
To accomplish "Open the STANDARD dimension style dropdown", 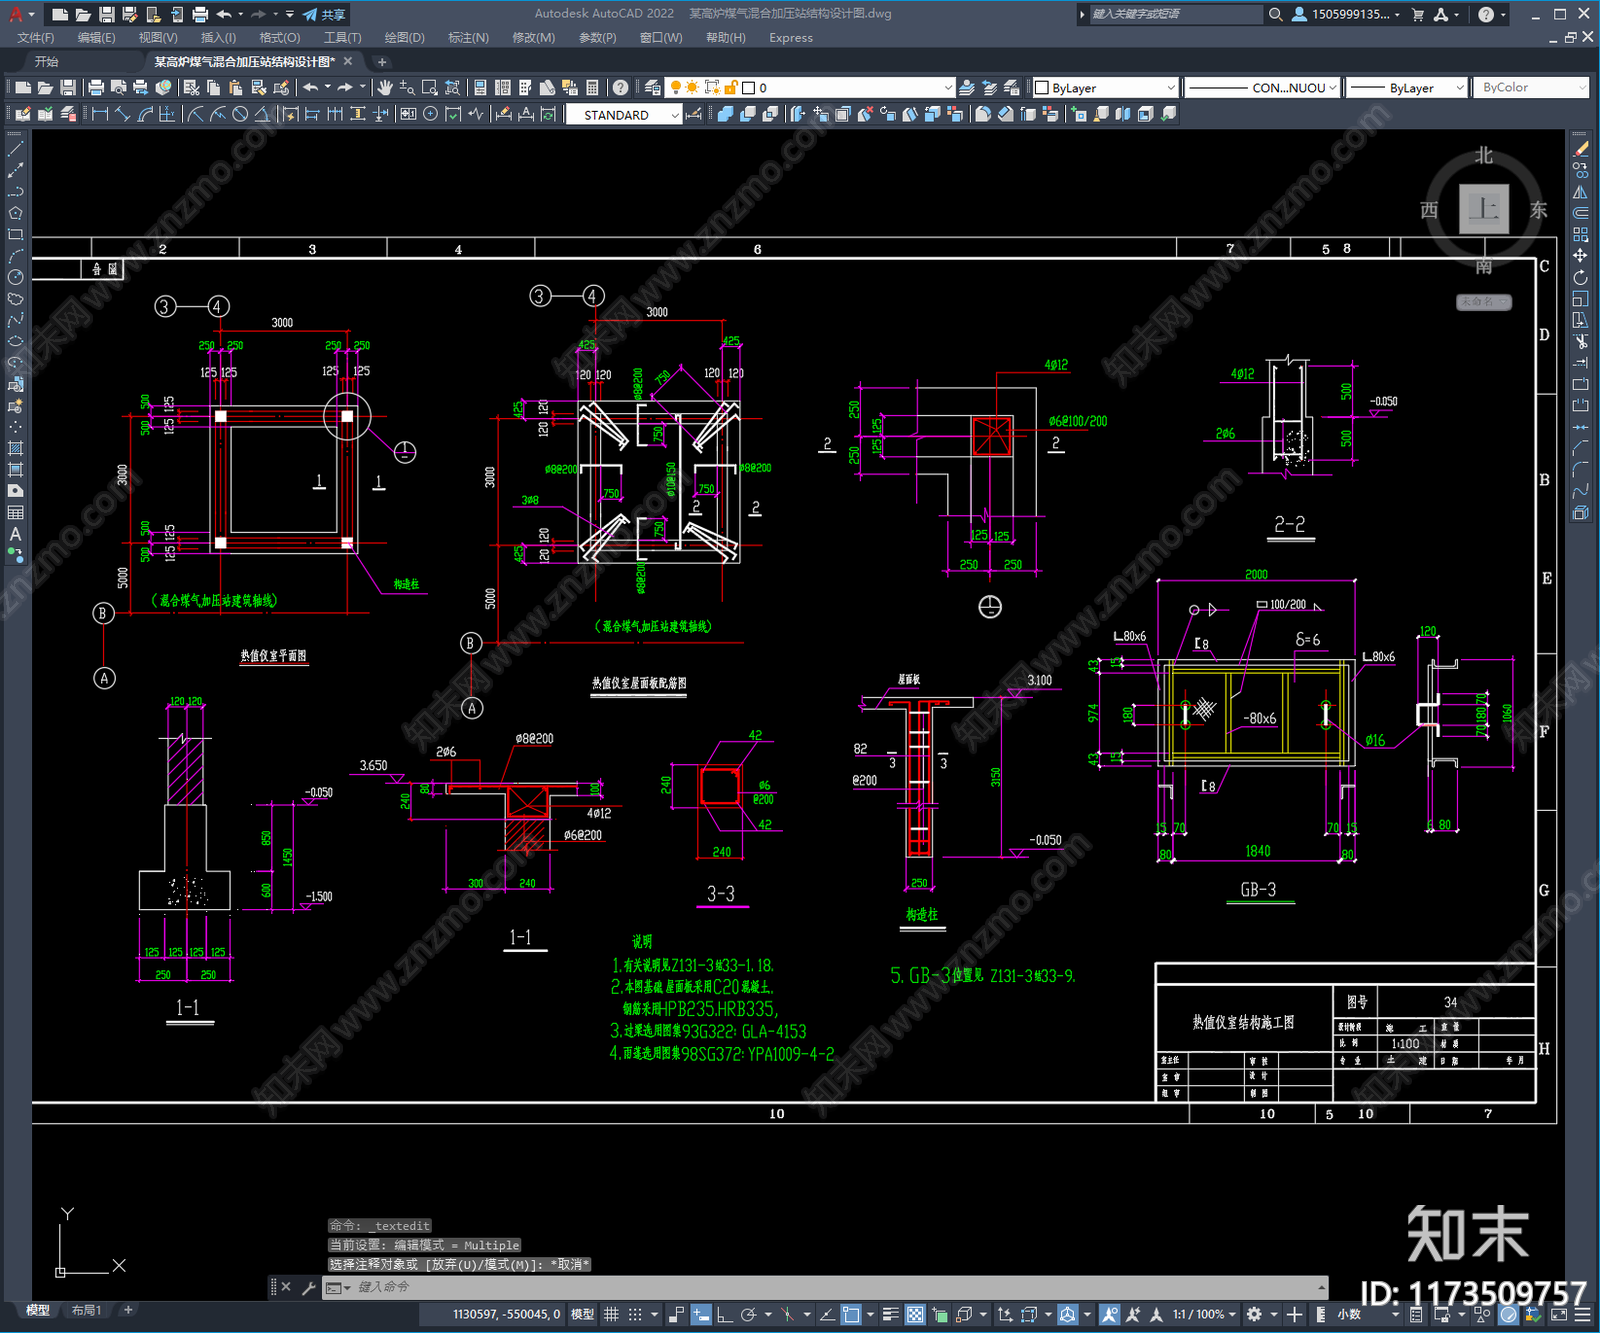I will point(624,115).
